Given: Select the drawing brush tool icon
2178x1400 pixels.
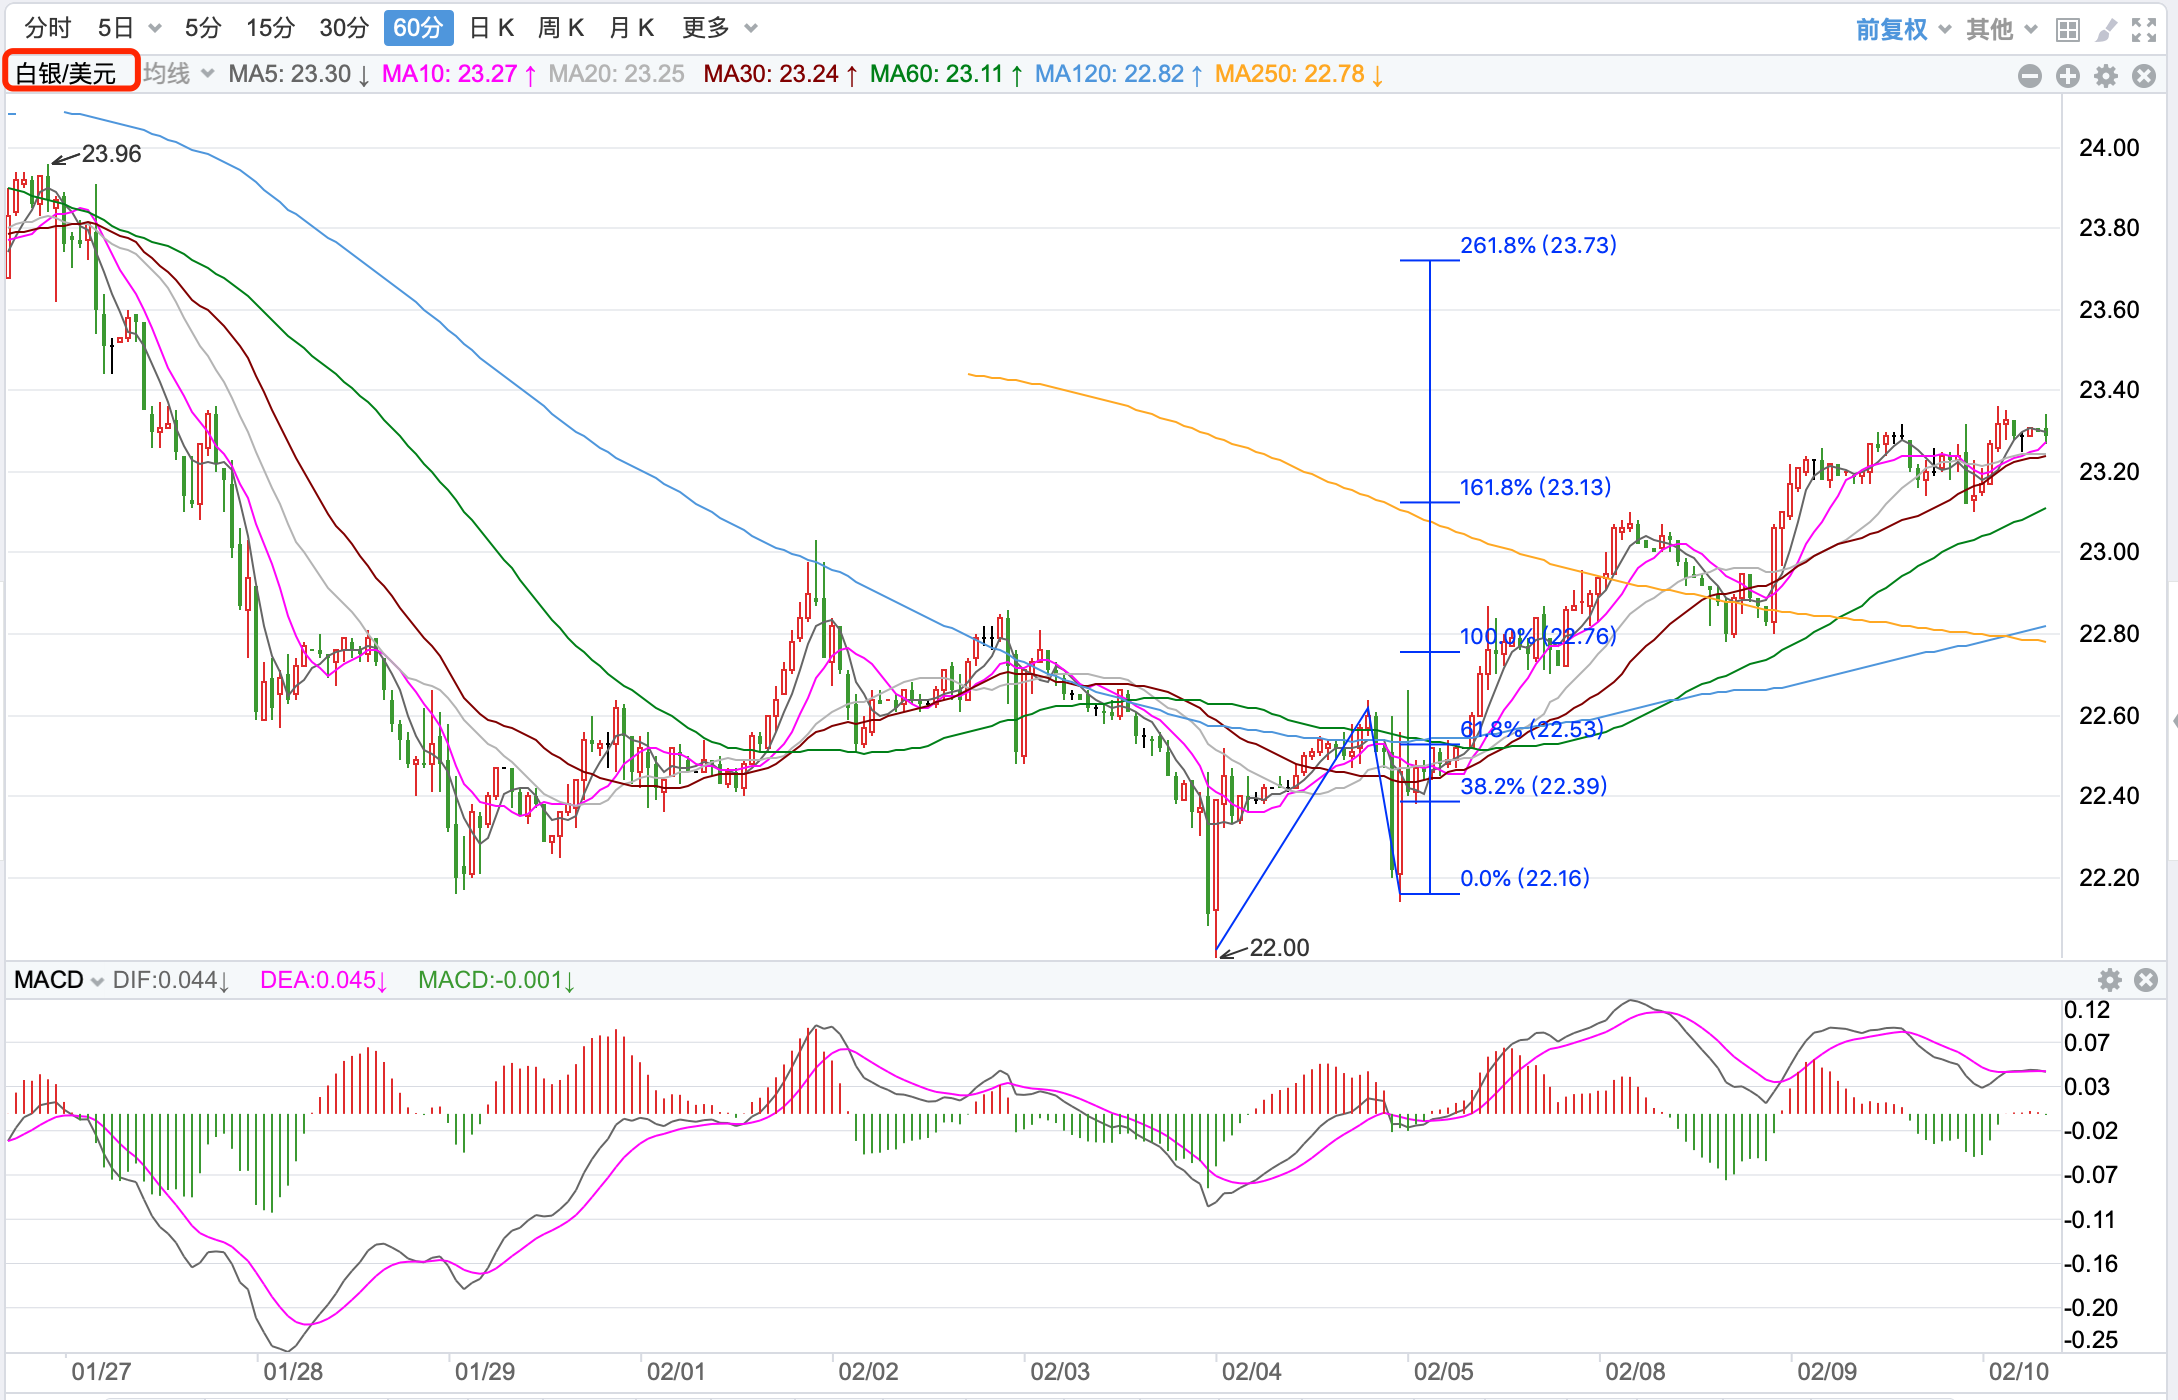Looking at the screenshot, I should 2106,29.
